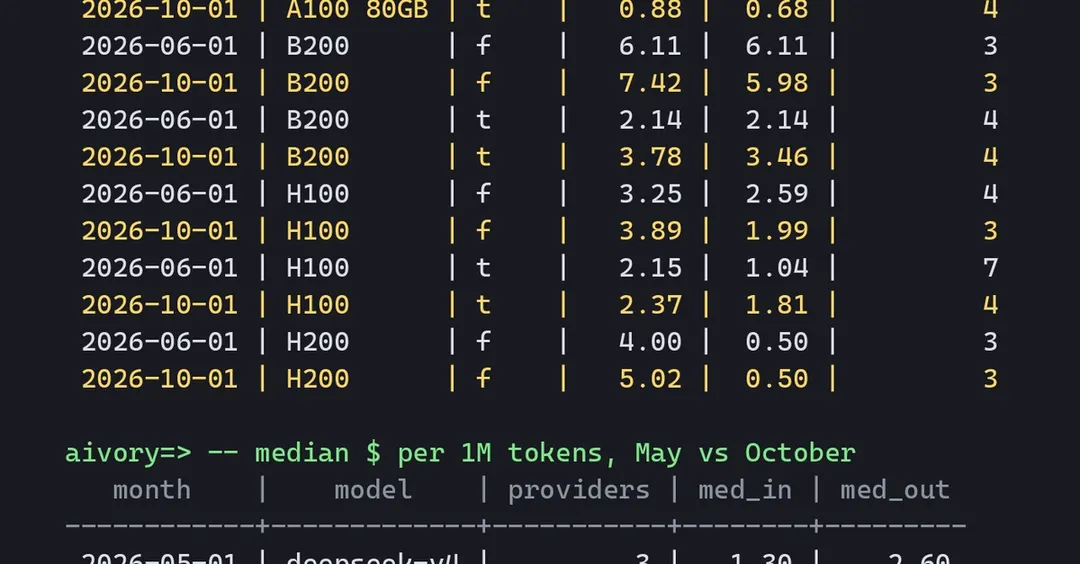Click H100 in the row with 2.37

point(318,305)
